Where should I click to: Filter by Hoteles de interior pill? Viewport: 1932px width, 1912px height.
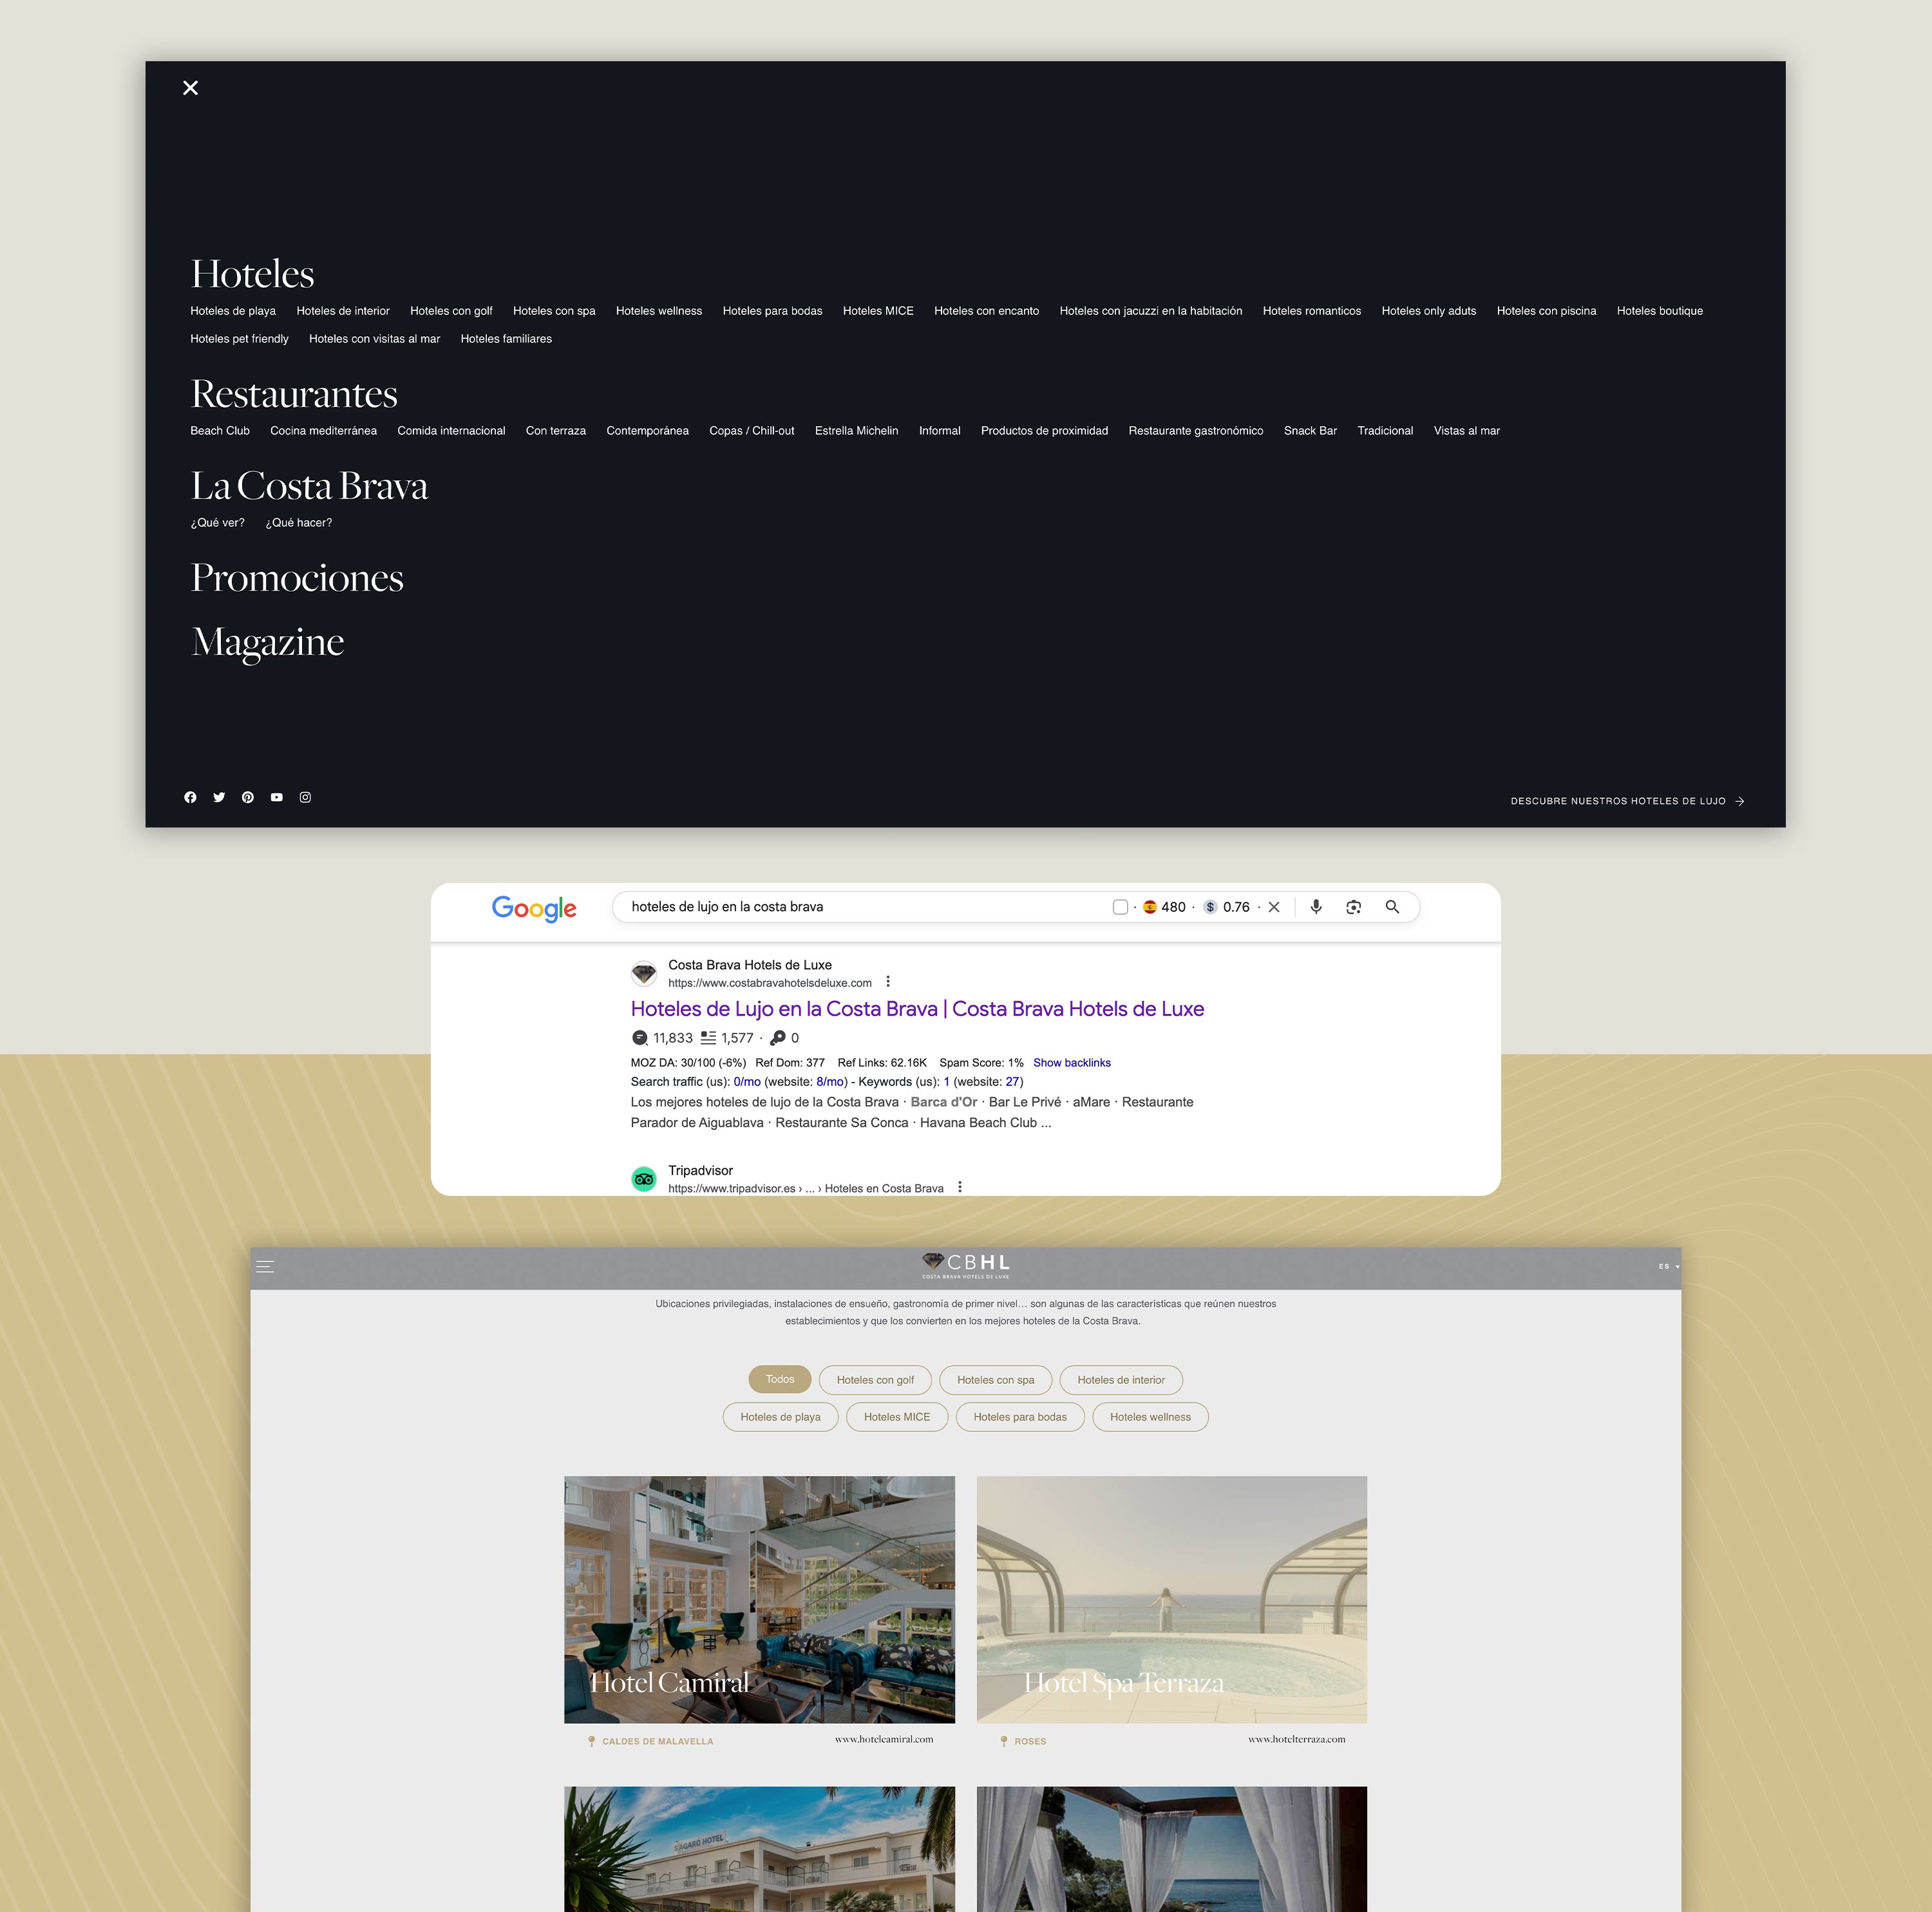1121,1380
